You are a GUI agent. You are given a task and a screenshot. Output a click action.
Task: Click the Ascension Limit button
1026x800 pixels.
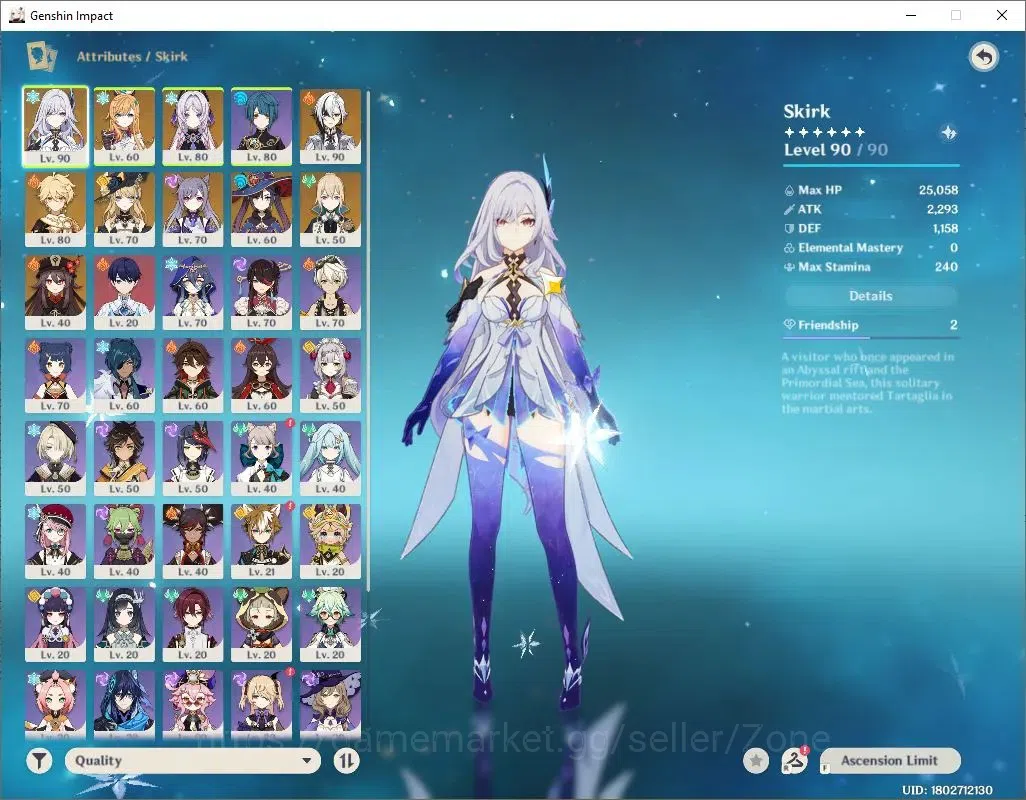point(890,760)
